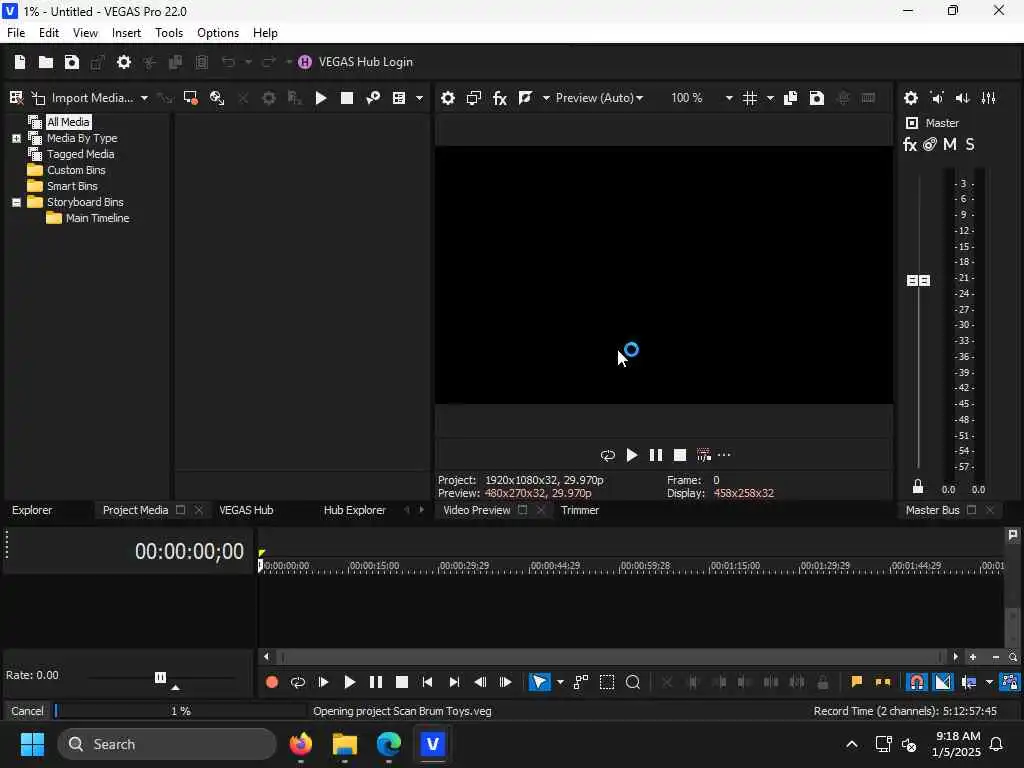Toggle the Split Screen View icon
Viewport: 1024px width, 768px height.
coord(526,98)
